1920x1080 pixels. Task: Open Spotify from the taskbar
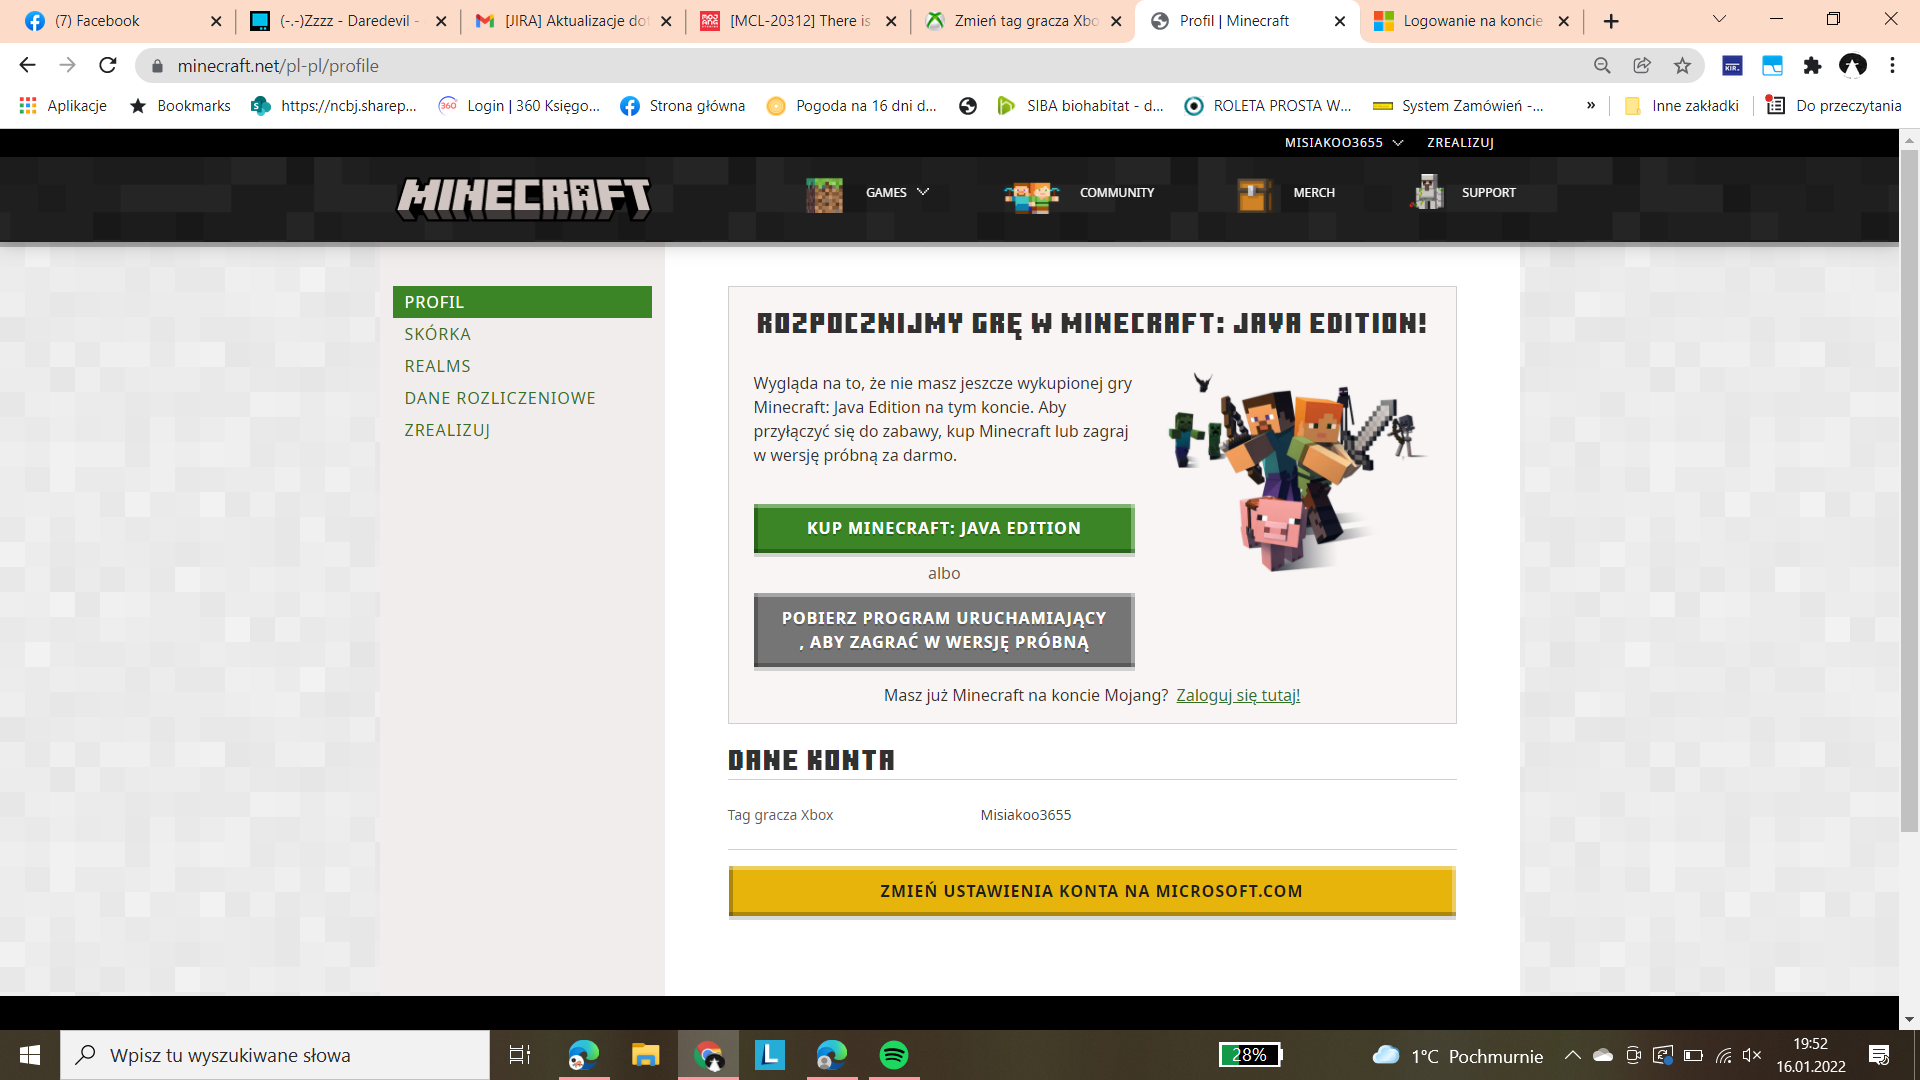coord(893,1055)
